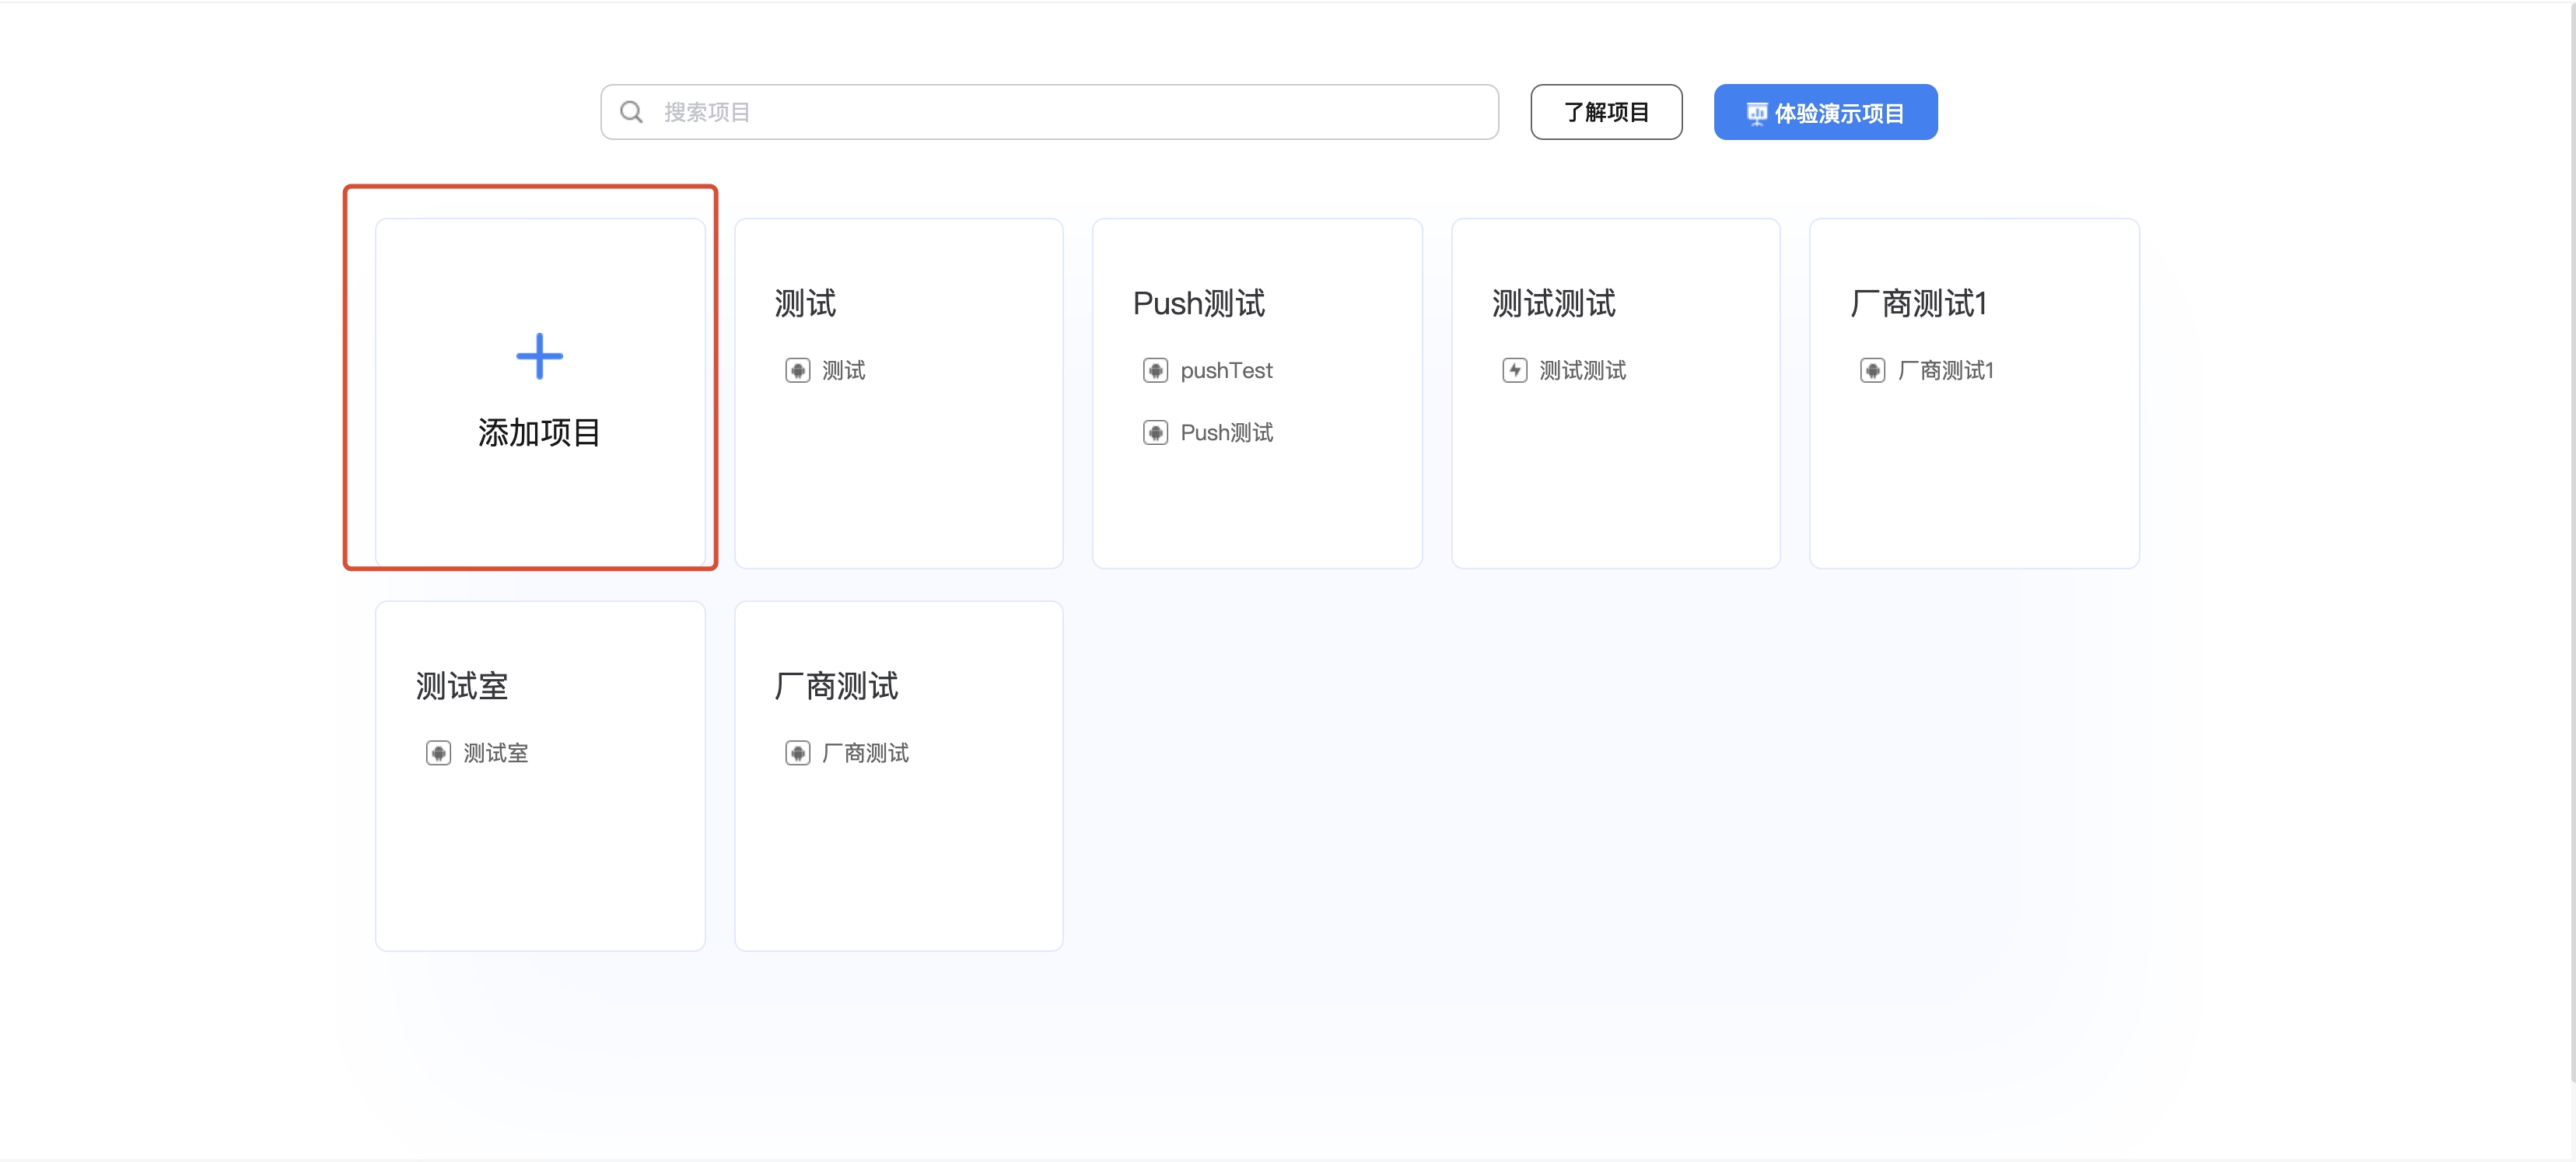2576x1162 pixels.
Task: Click Android icon beside pushTest
Action: [x=1155, y=371]
